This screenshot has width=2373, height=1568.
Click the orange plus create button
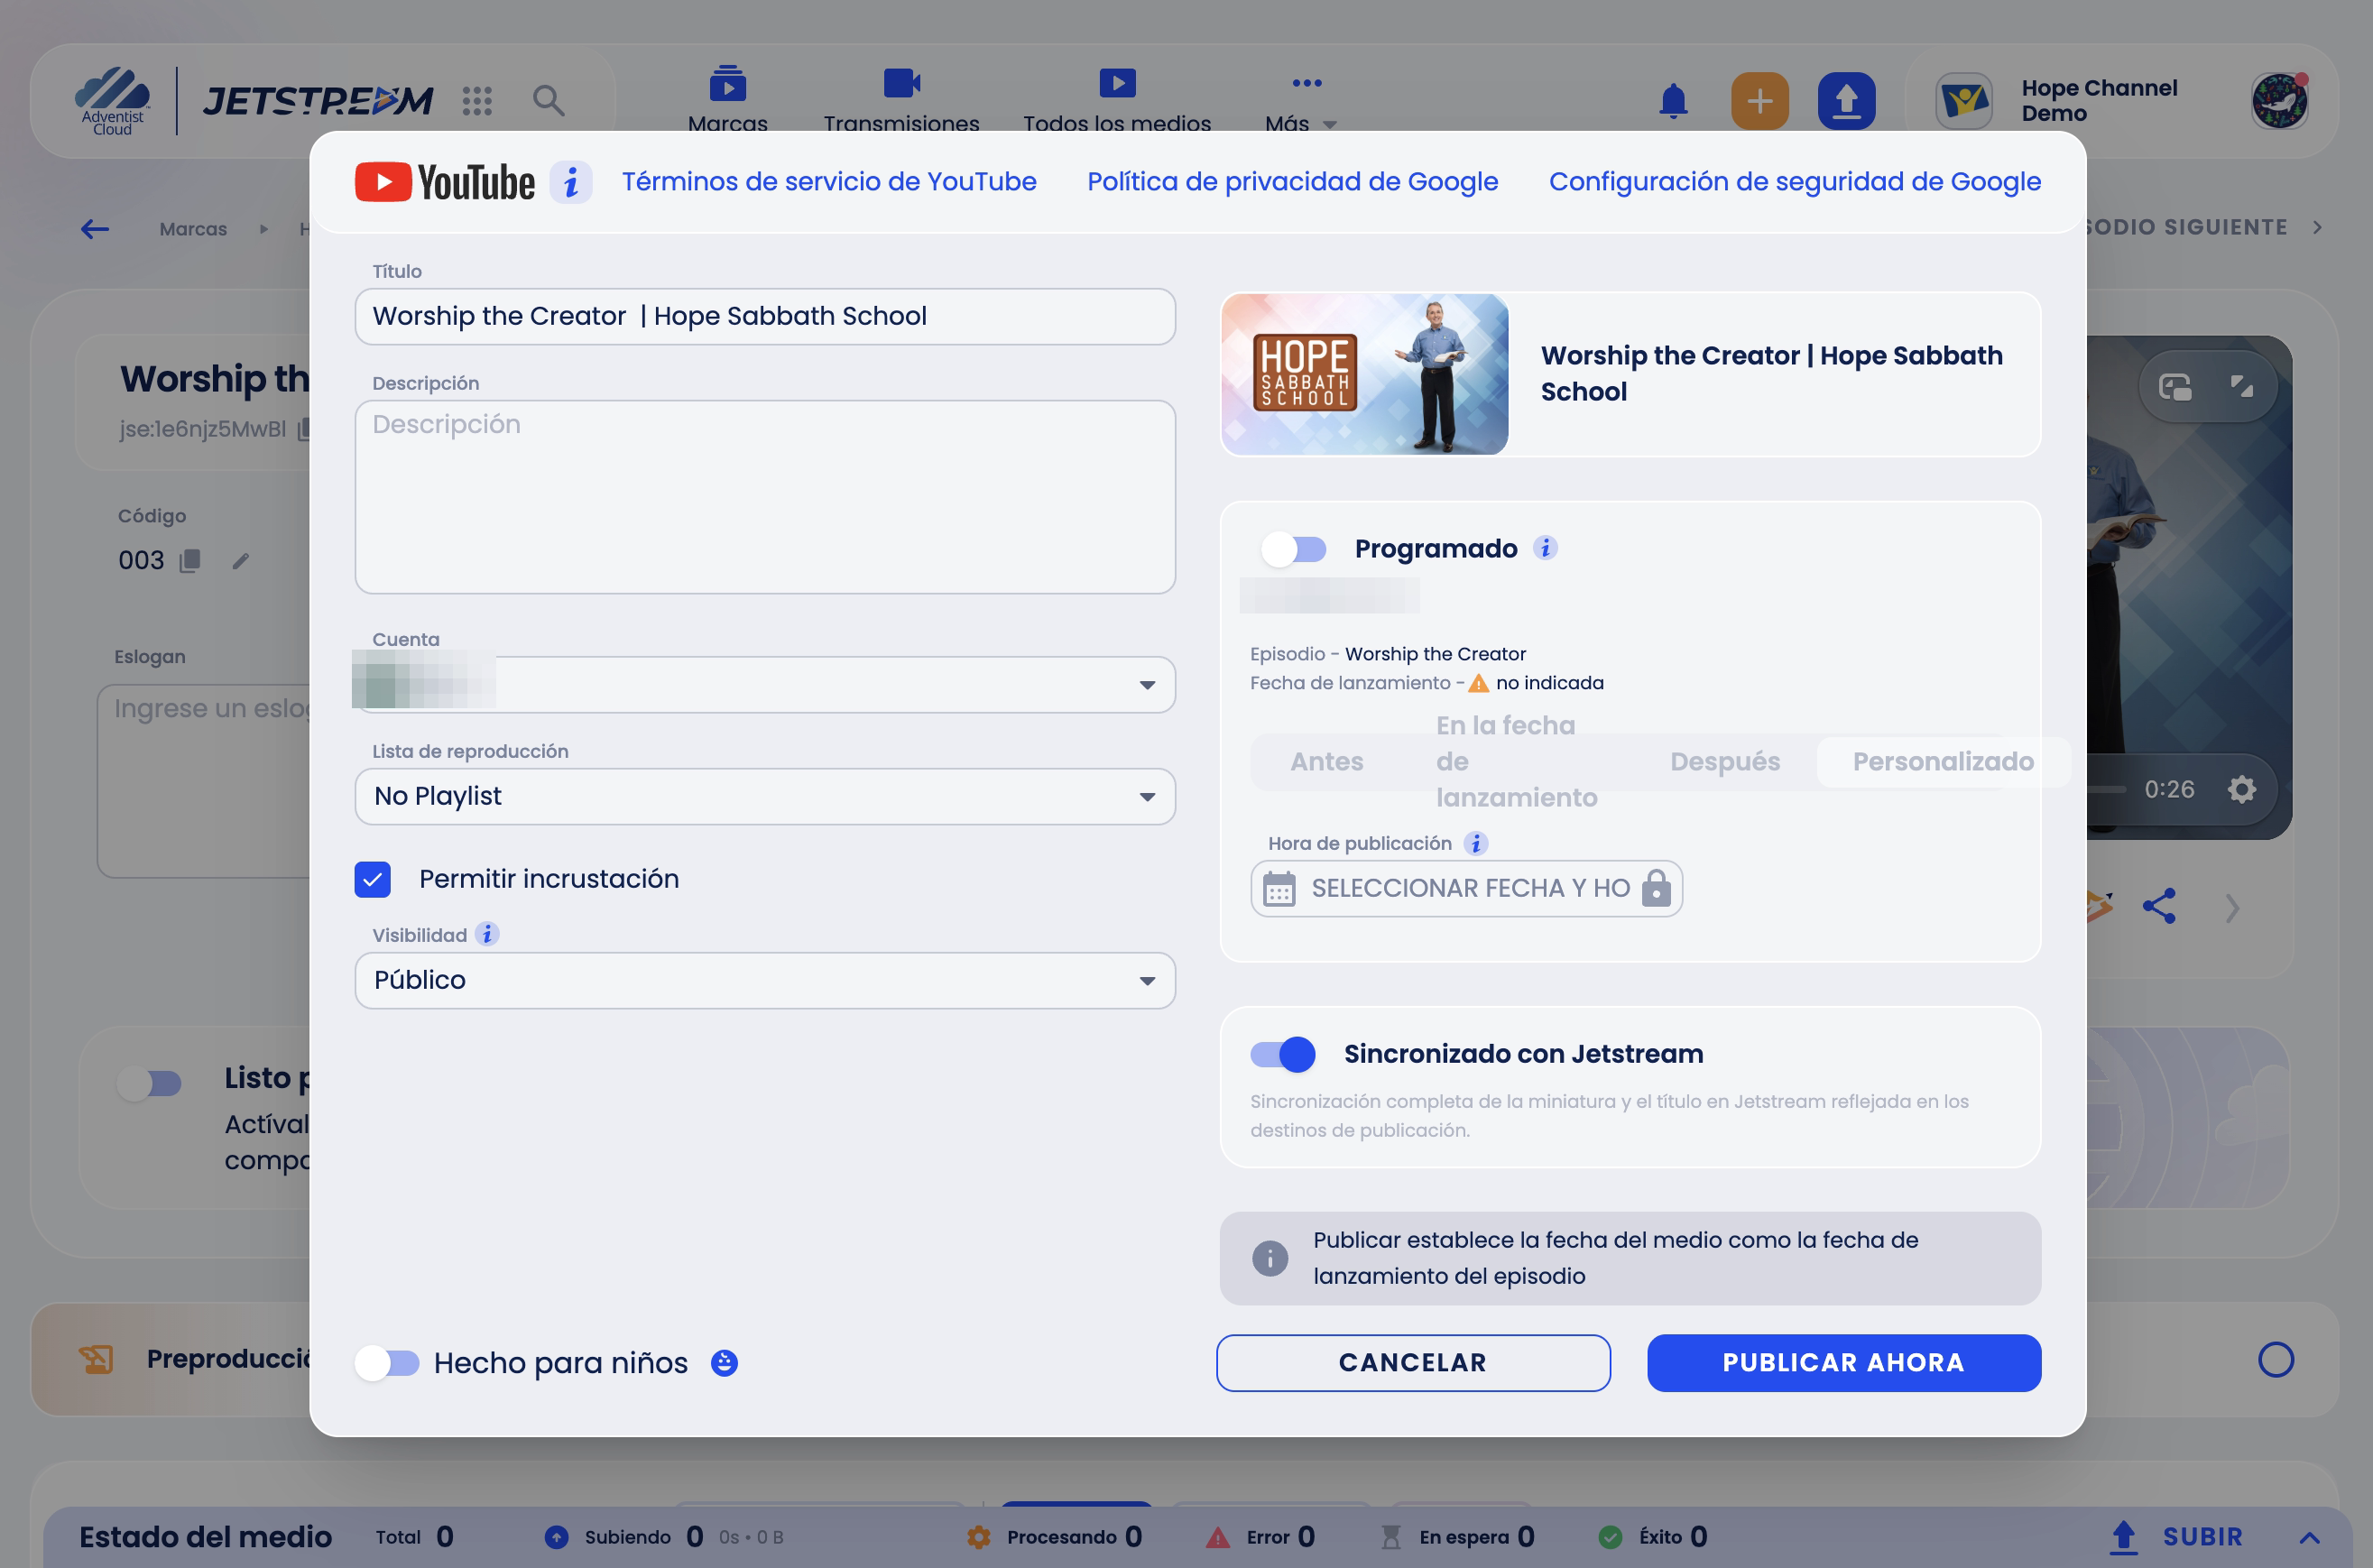pos(1759,101)
